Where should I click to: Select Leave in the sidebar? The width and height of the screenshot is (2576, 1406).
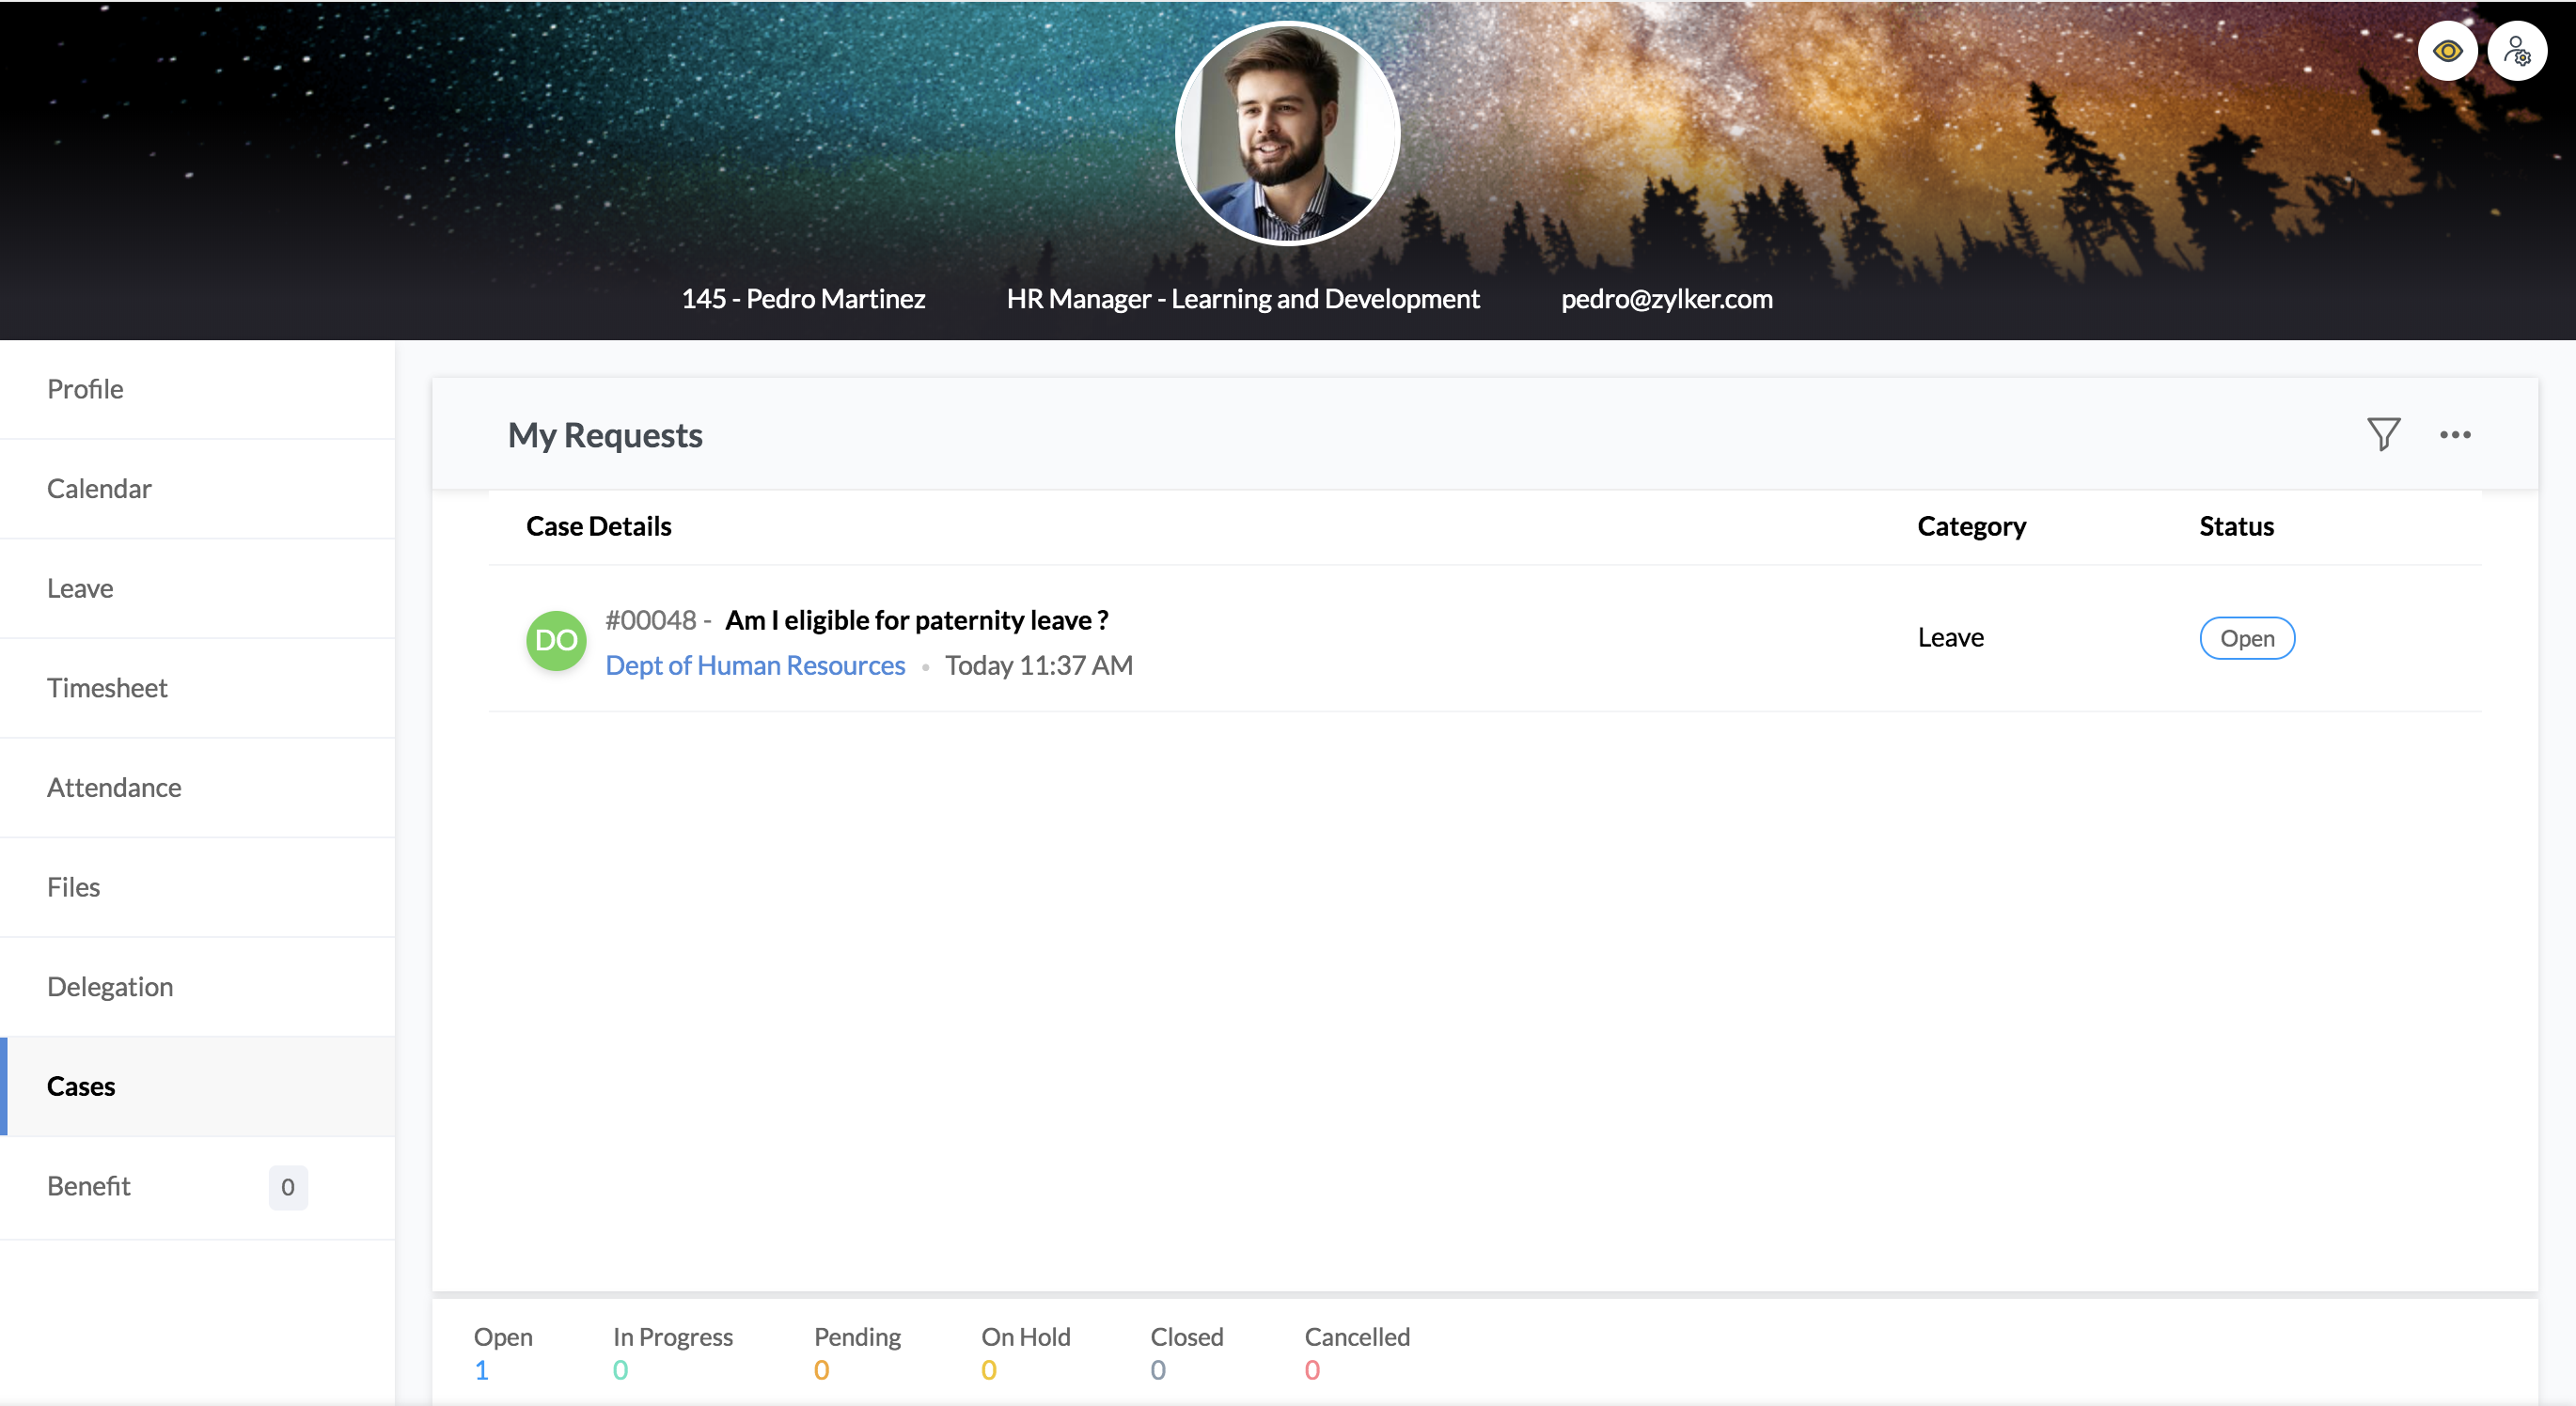point(80,588)
